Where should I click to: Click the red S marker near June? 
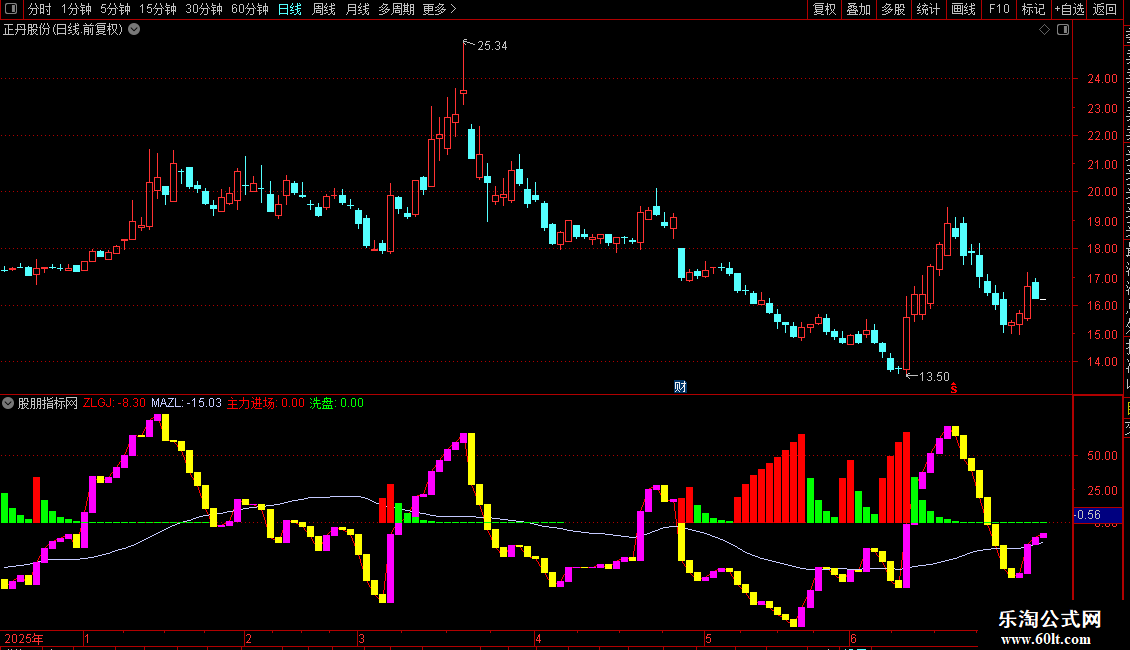[953, 388]
